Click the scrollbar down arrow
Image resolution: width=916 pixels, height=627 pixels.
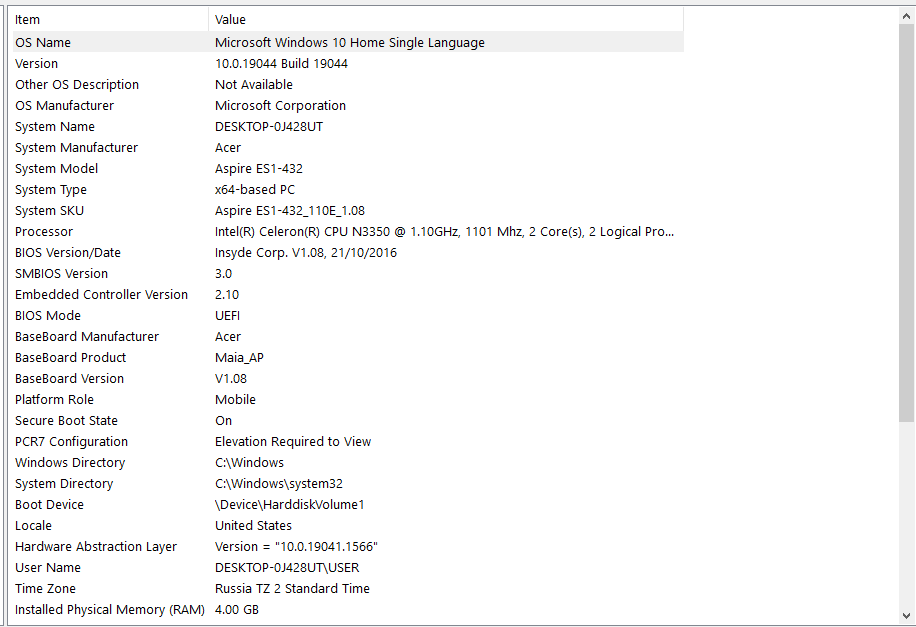(906, 615)
